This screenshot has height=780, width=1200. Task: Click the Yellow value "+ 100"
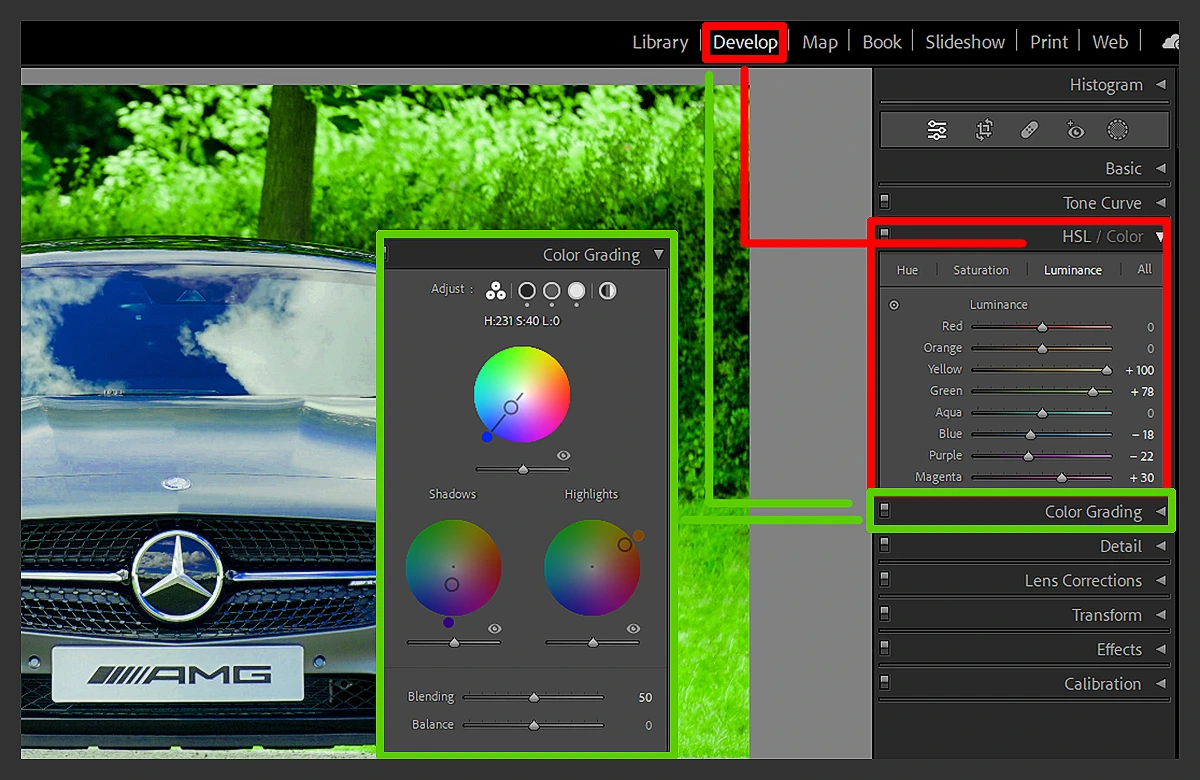pyautogui.click(x=1139, y=370)
